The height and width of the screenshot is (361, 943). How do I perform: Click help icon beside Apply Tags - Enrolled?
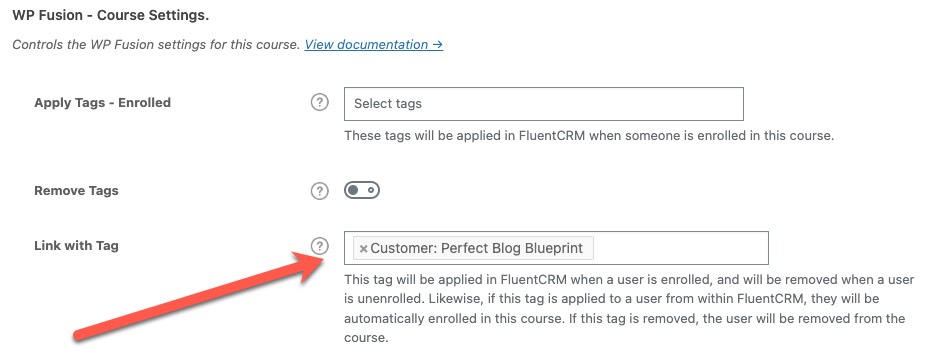click(x=320, y=103)
